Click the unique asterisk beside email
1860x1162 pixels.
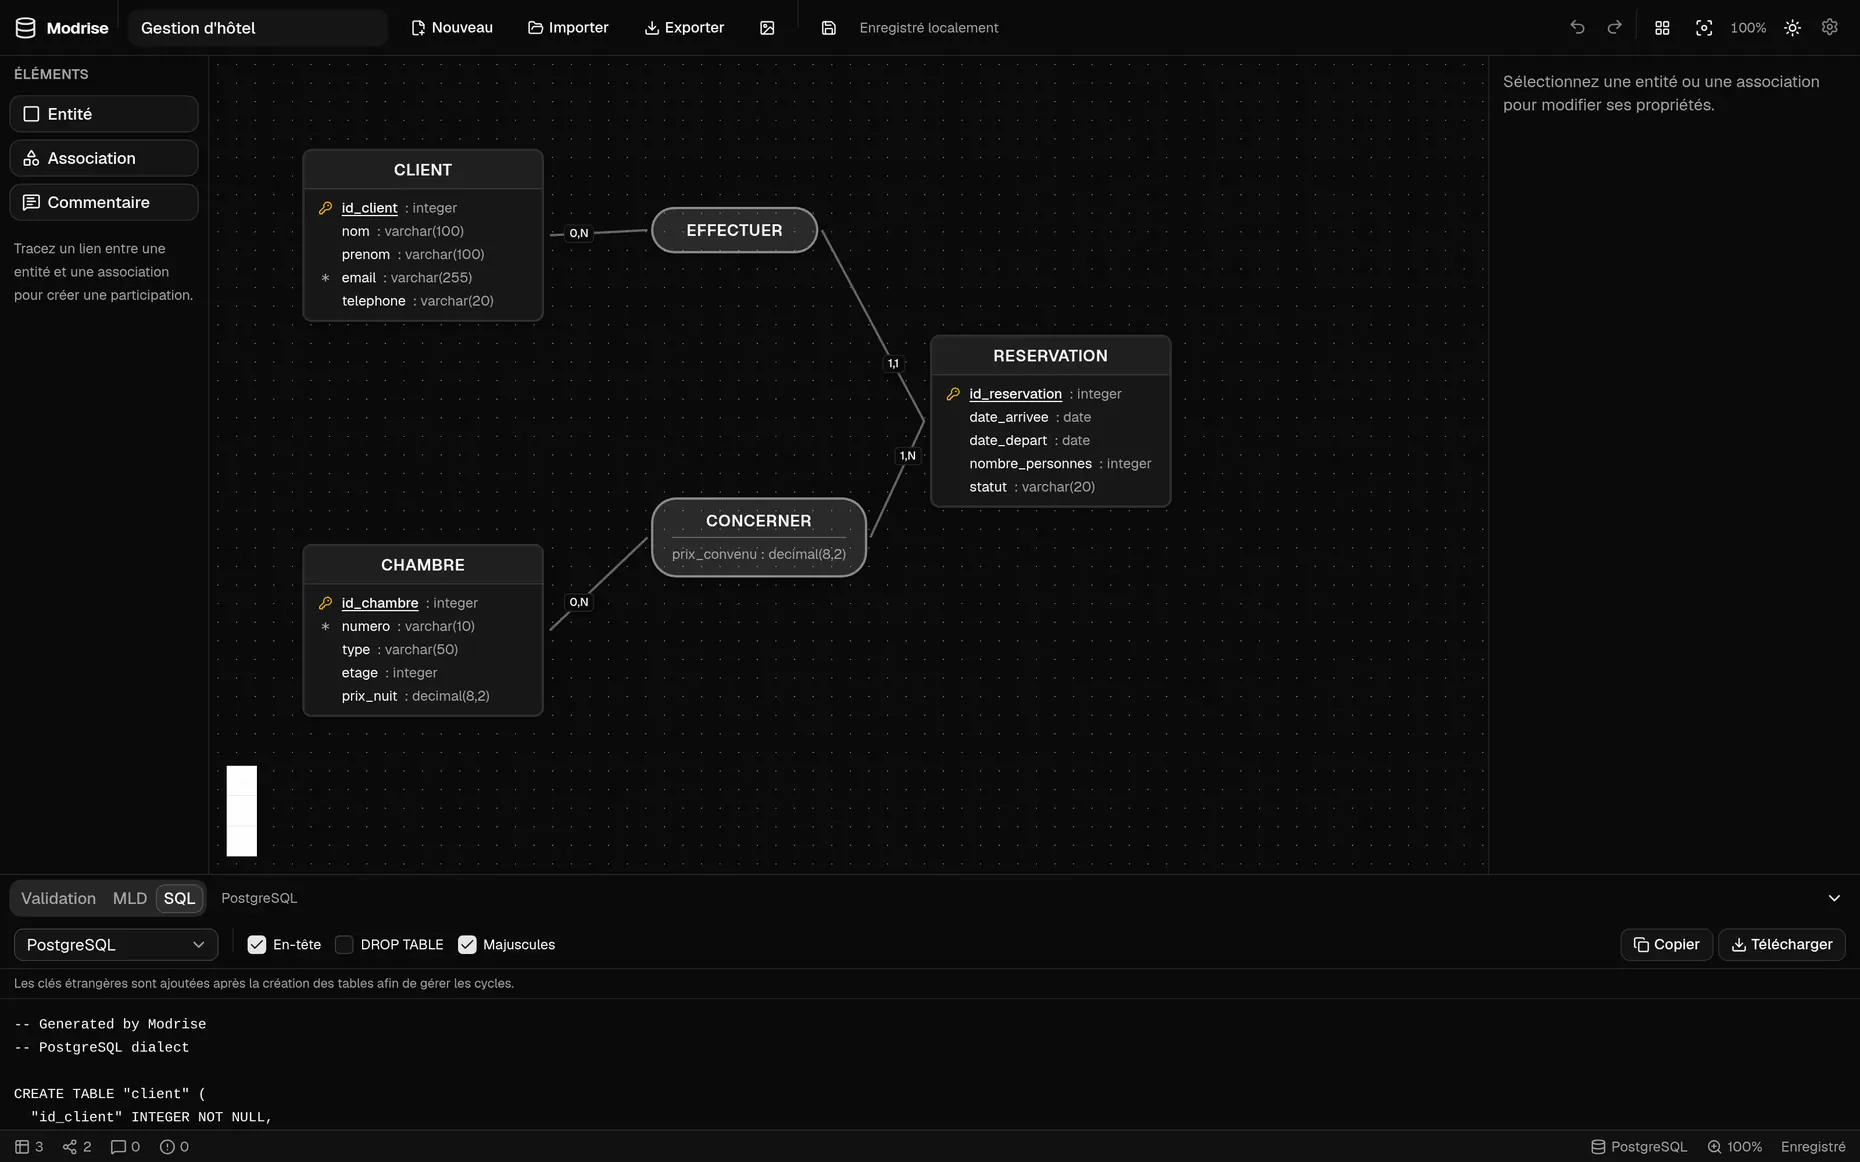point(325,278)
